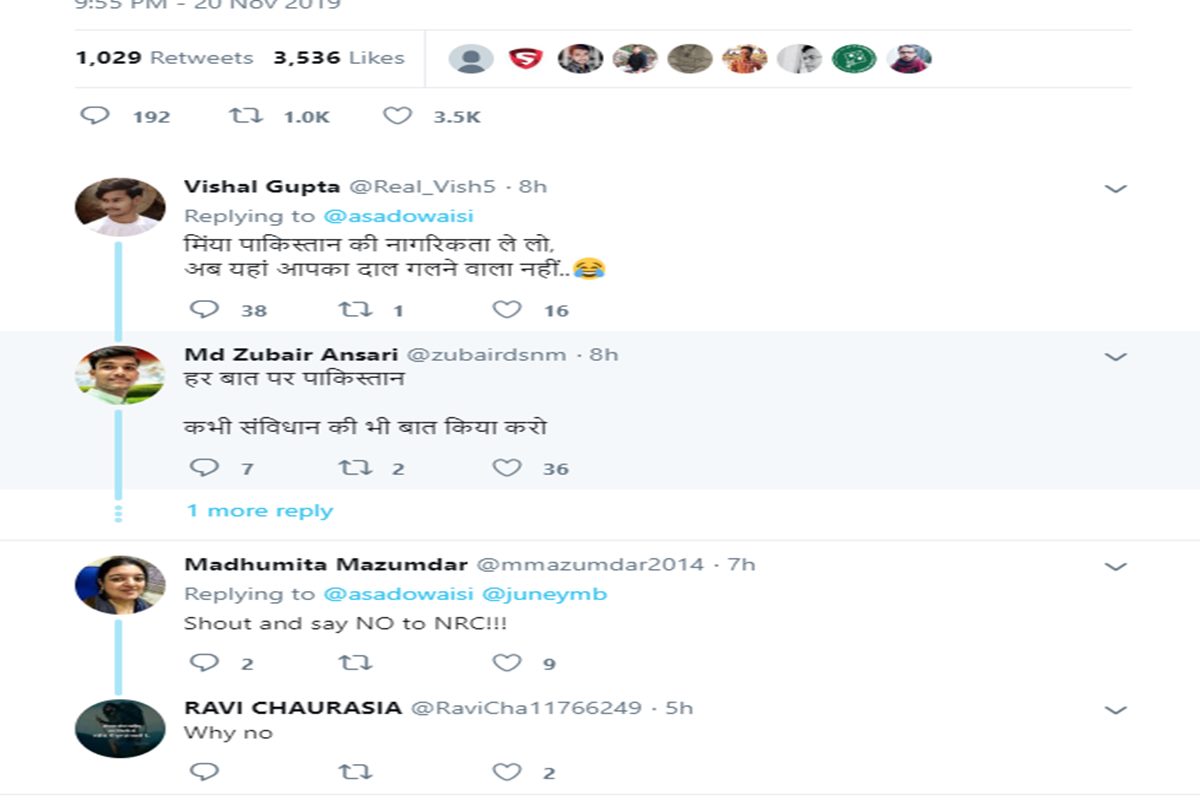Like Vishal Gupta's reply
This screenshot has width=1200, height=800.
click(x=507, y=309)
